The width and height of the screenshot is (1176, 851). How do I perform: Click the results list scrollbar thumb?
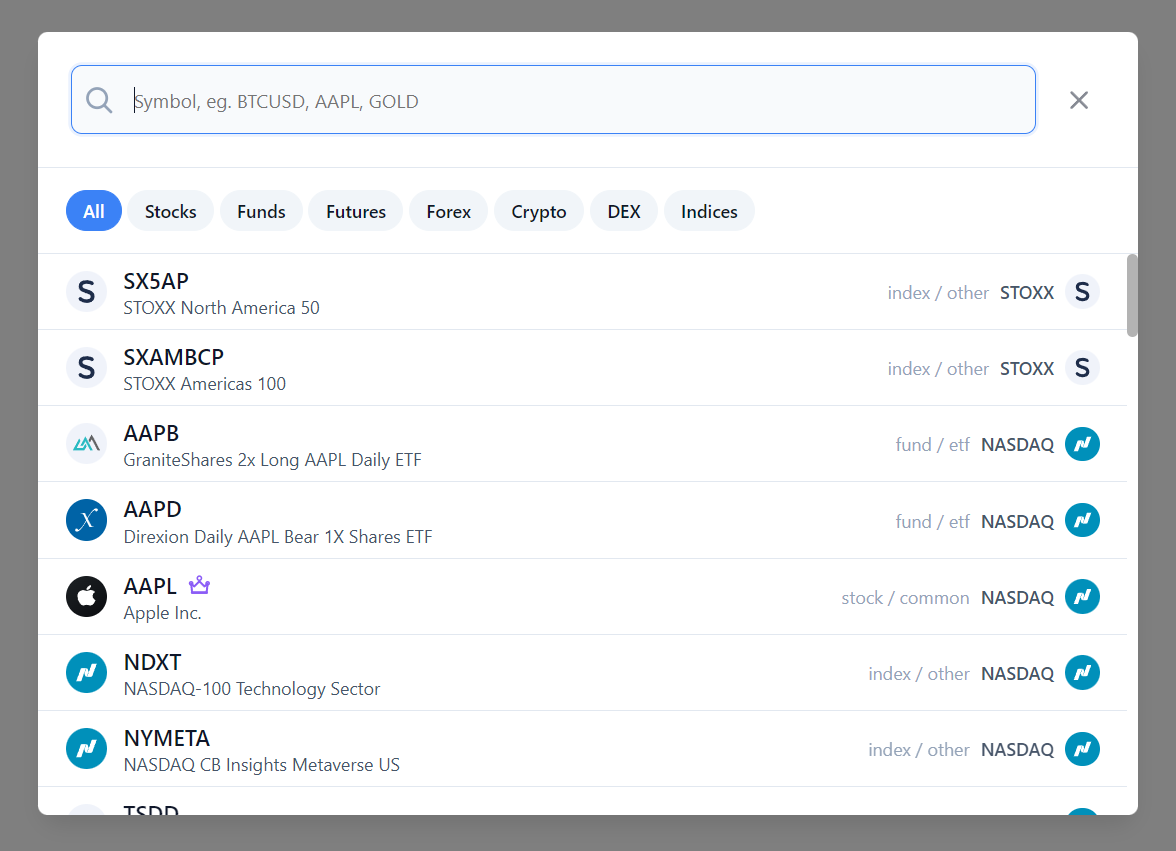pyautogui.click(x=1132, y=295)
